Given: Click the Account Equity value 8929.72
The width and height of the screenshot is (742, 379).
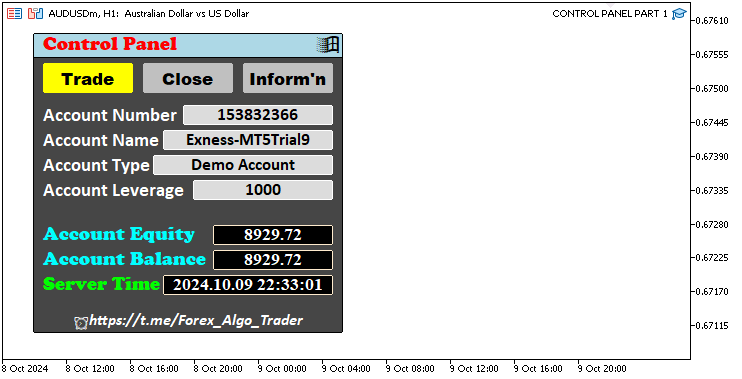Looking at the screenshot, I should point(273,235).
